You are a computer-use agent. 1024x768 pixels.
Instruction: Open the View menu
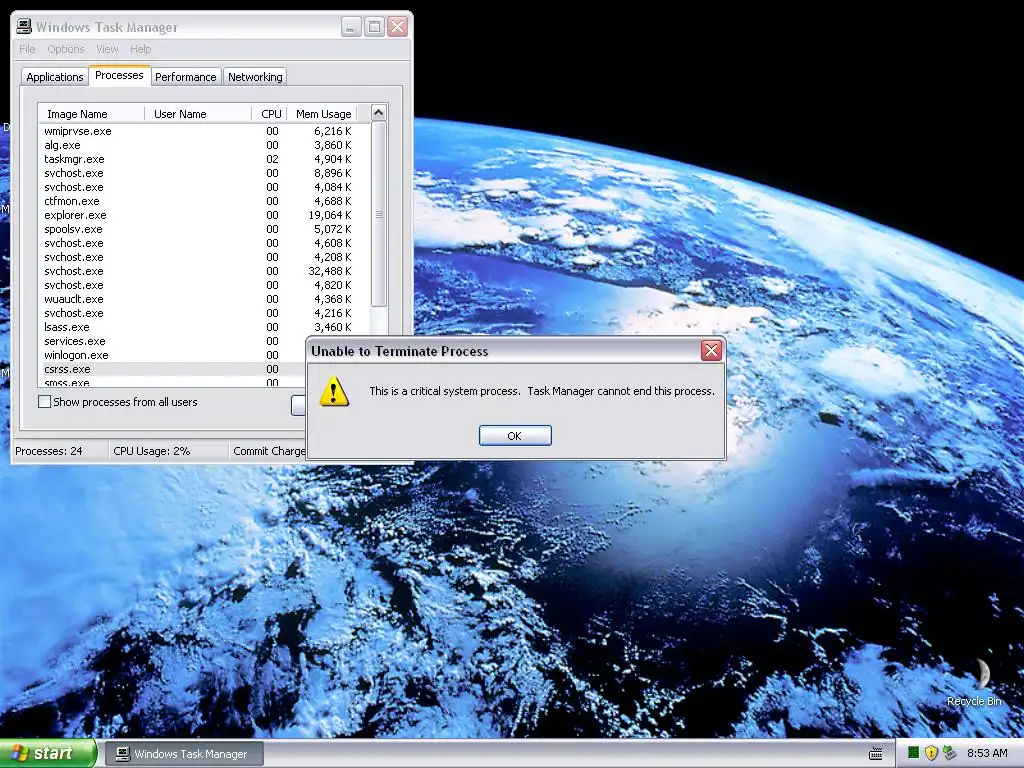coord(107,49)
